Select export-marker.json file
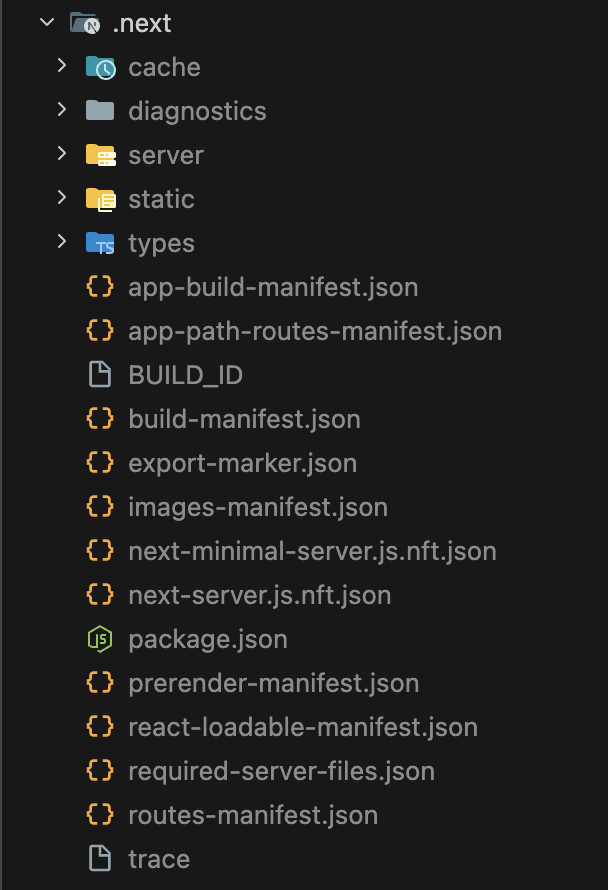 pos(242,463)
